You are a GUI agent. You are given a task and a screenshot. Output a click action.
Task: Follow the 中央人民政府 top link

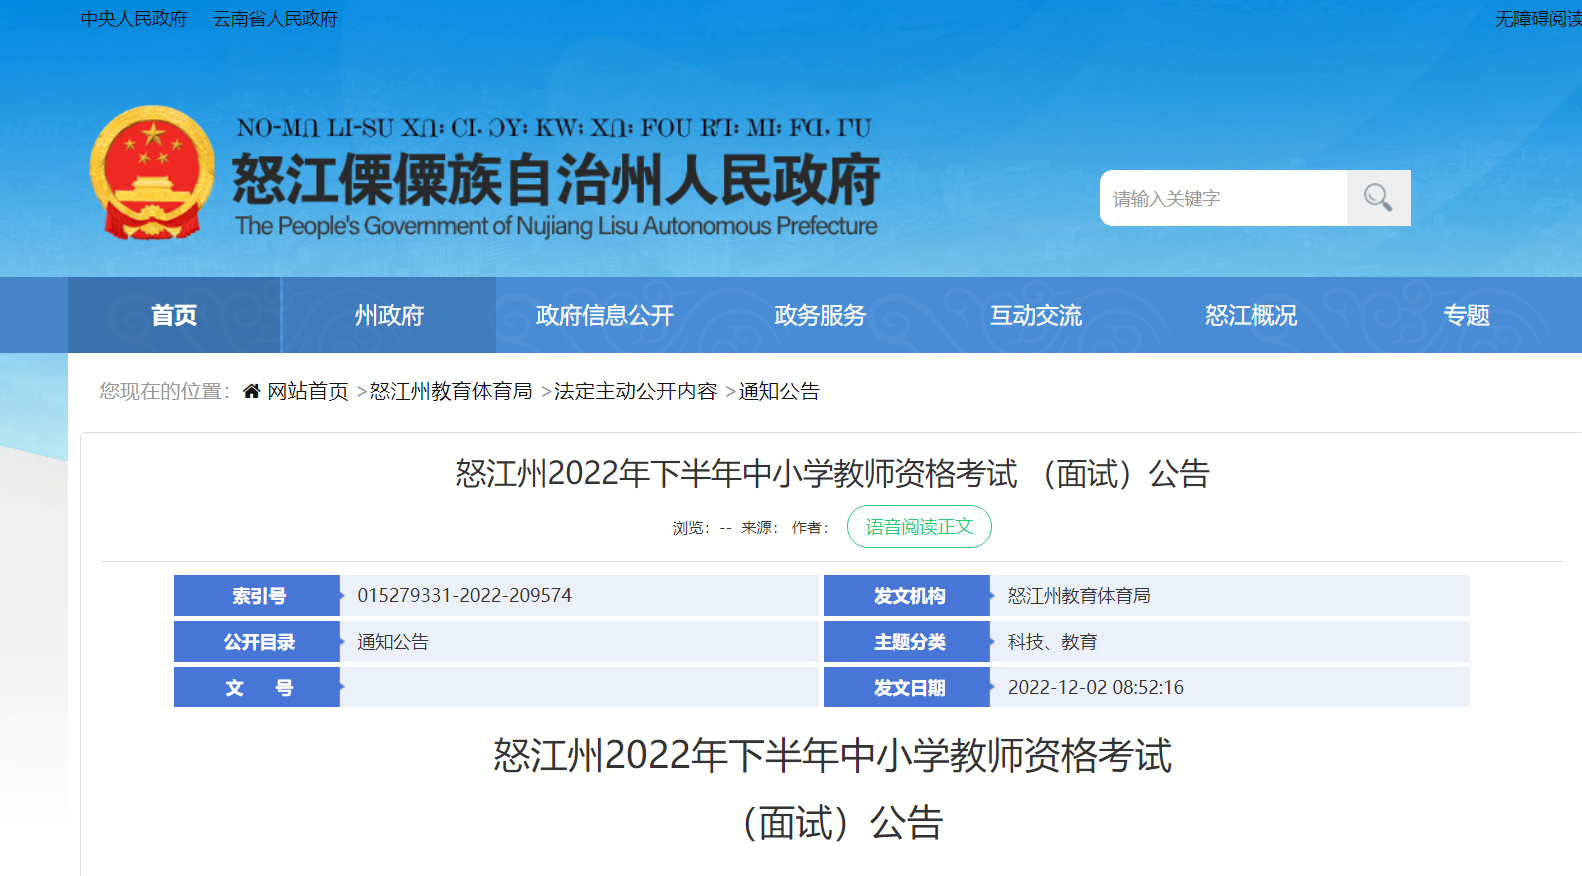click(x=134, y=19)
